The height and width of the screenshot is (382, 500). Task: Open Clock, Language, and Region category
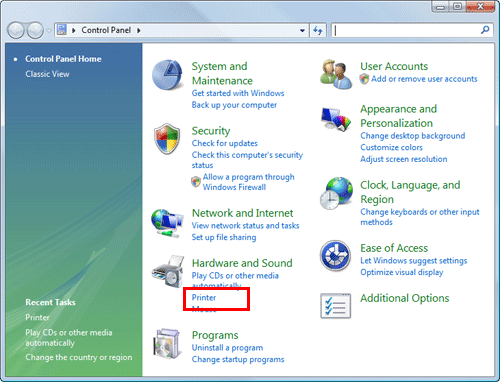coord(410,192)
